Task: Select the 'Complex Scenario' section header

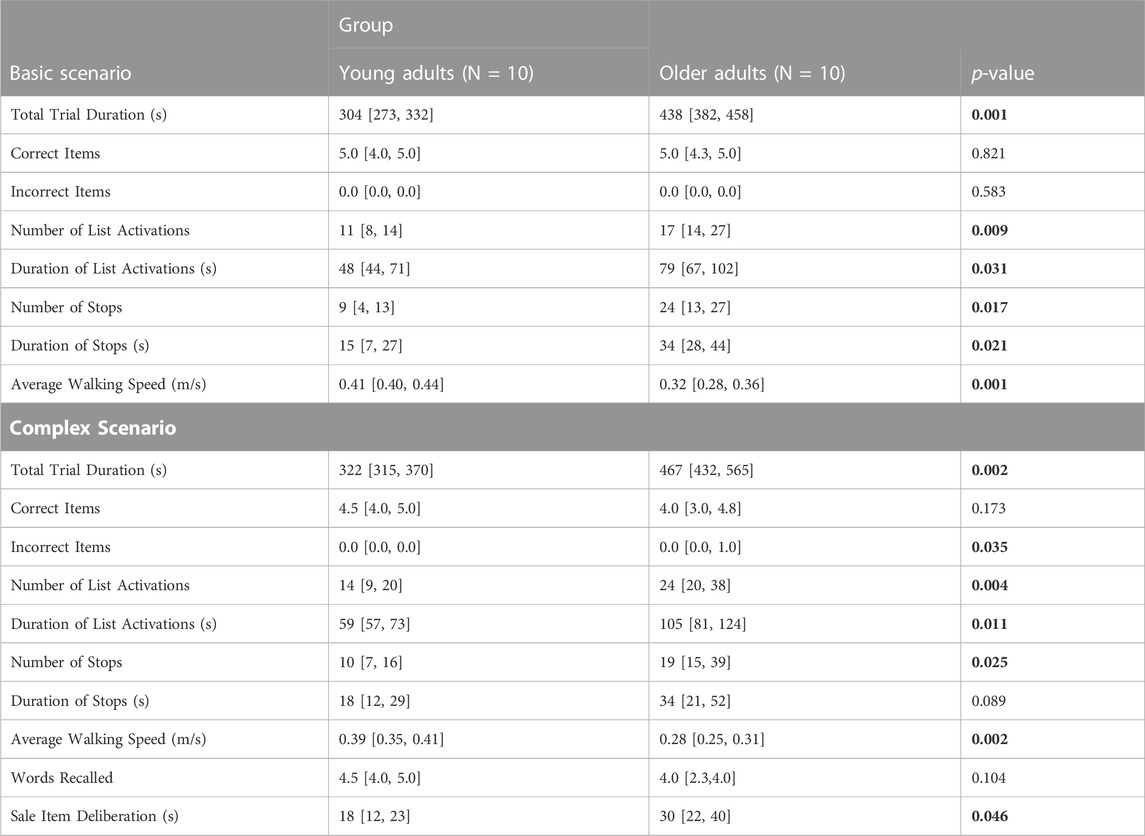Action: tap(93, 427)
